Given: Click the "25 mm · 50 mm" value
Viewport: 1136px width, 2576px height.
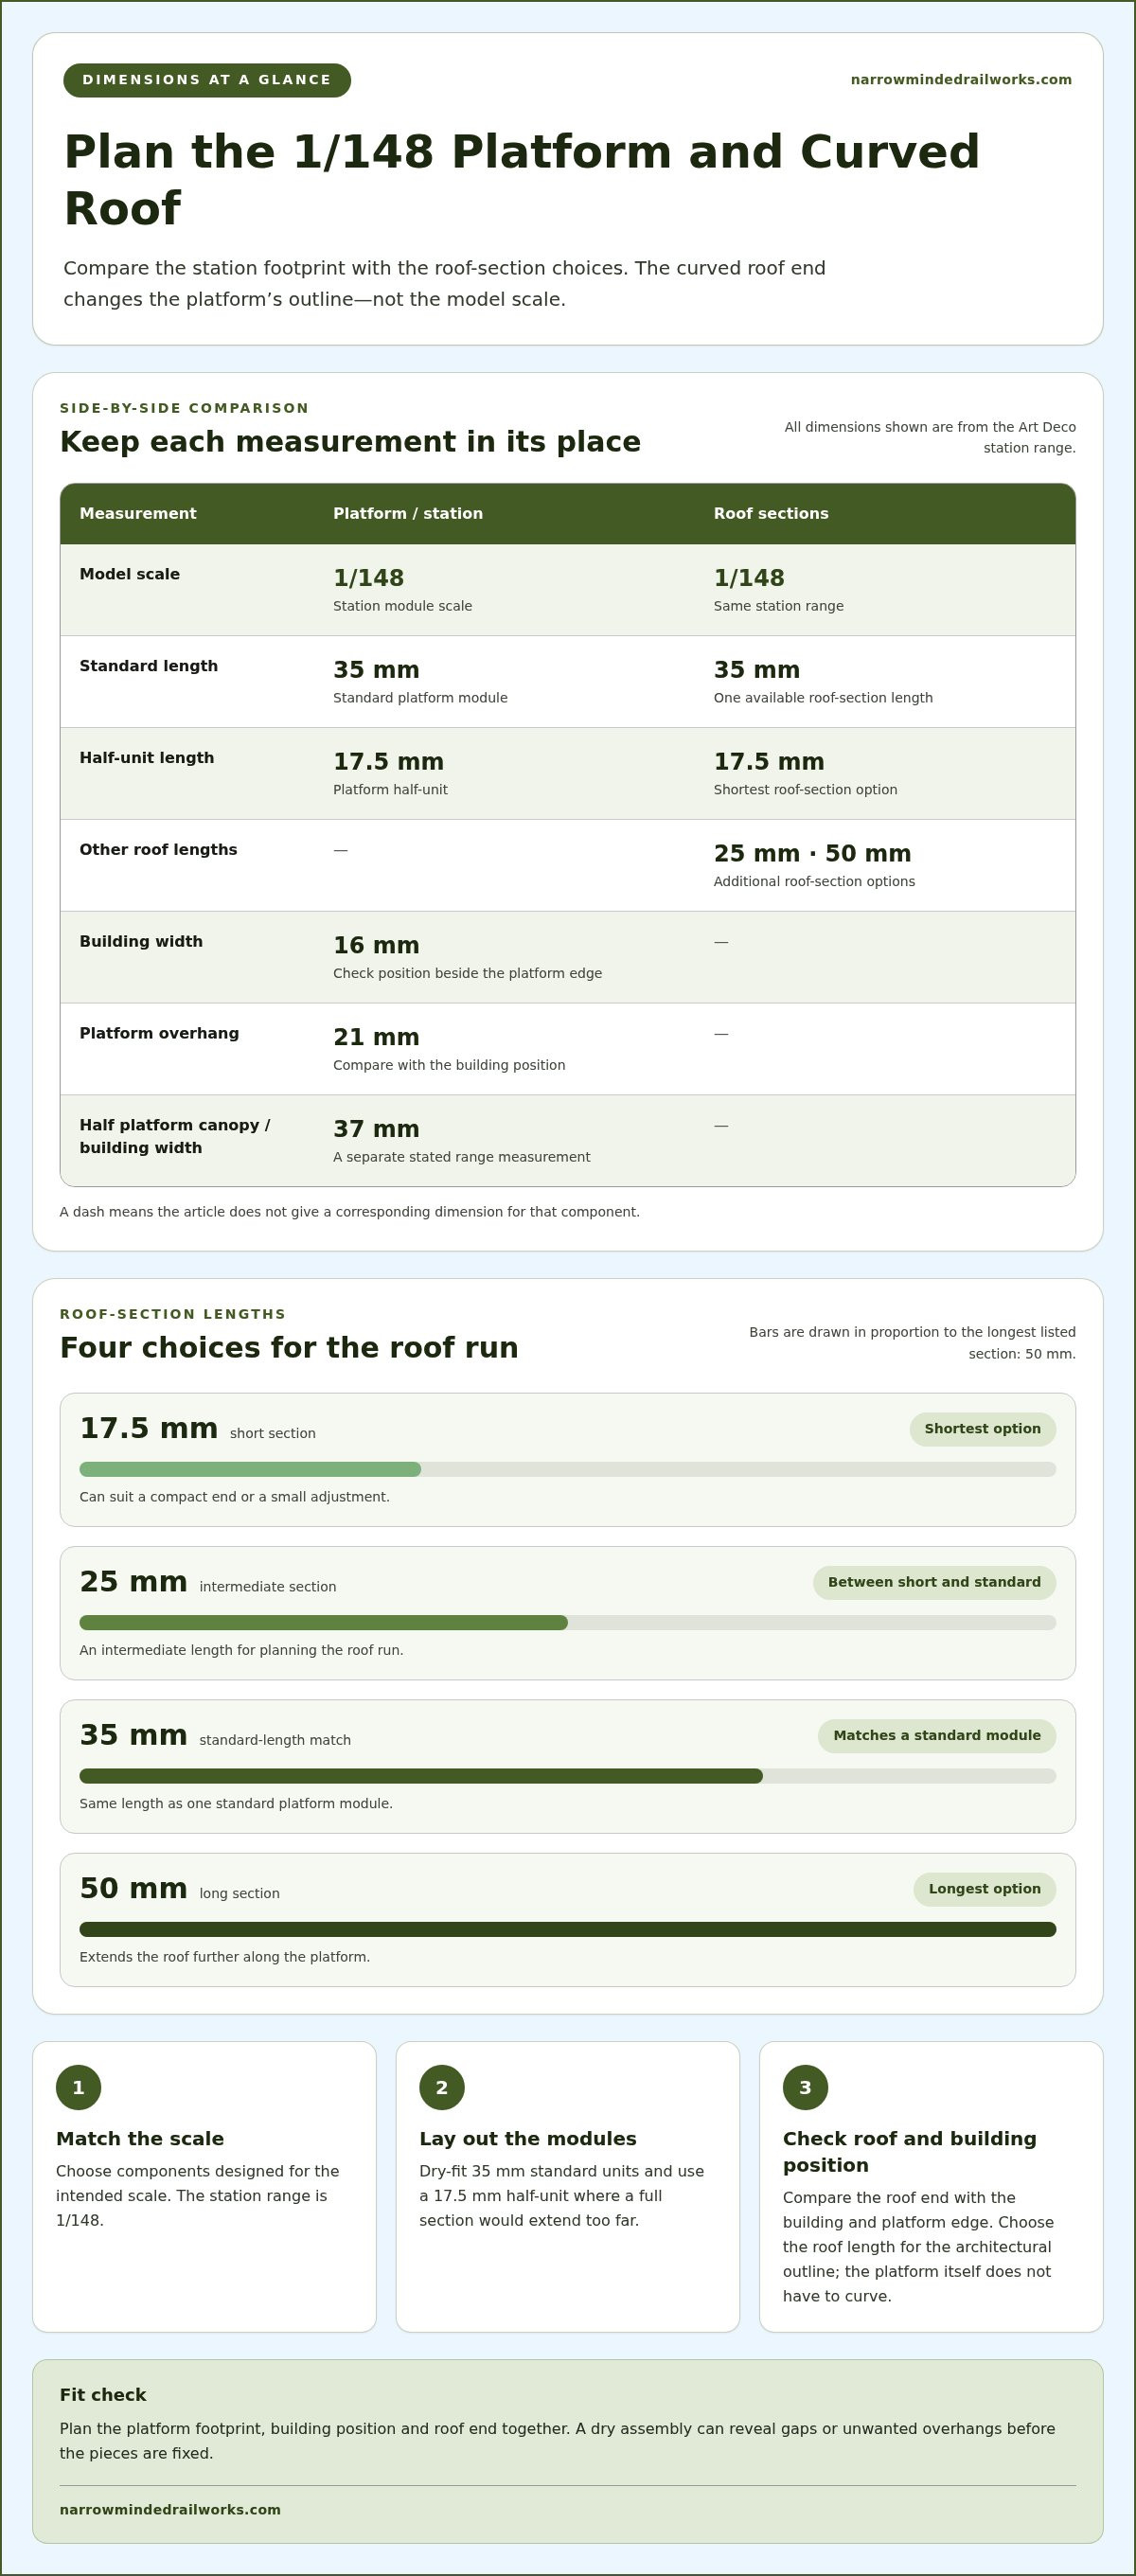Looking at the screenshot, I should point(812,853).
